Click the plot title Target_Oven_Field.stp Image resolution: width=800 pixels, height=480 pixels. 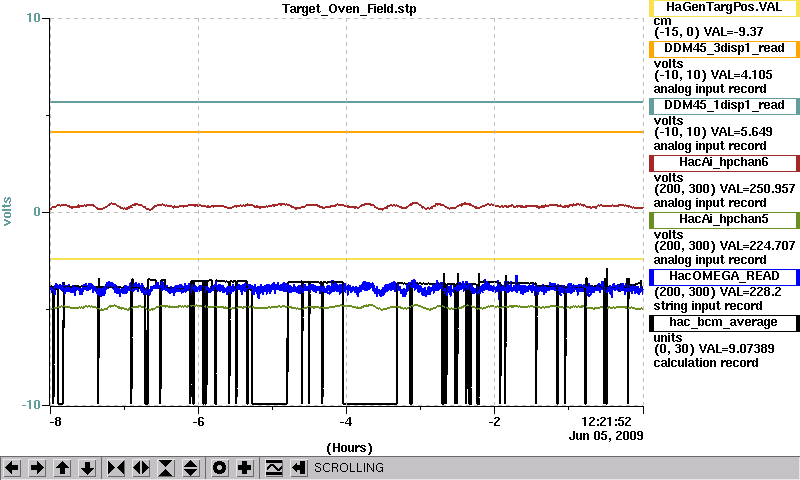(x=349, y=9)
